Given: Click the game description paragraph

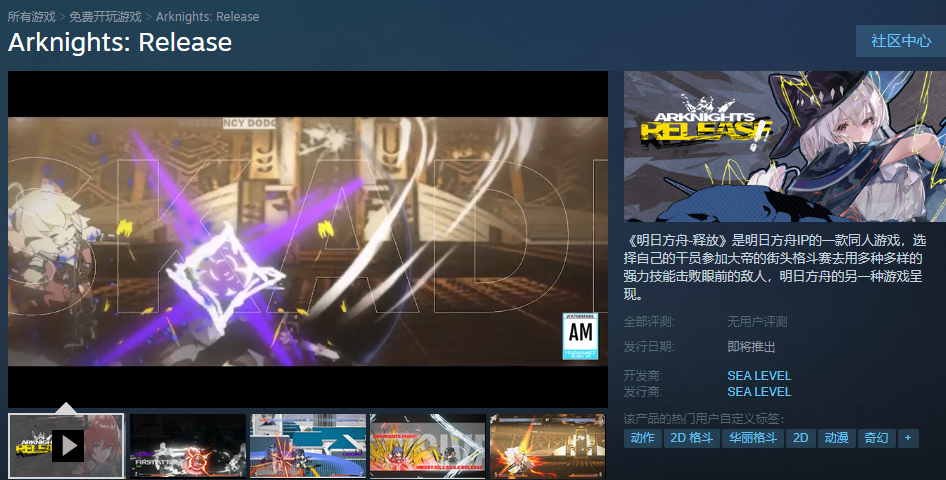Looking at the screenshot, I should pos(775,268).
